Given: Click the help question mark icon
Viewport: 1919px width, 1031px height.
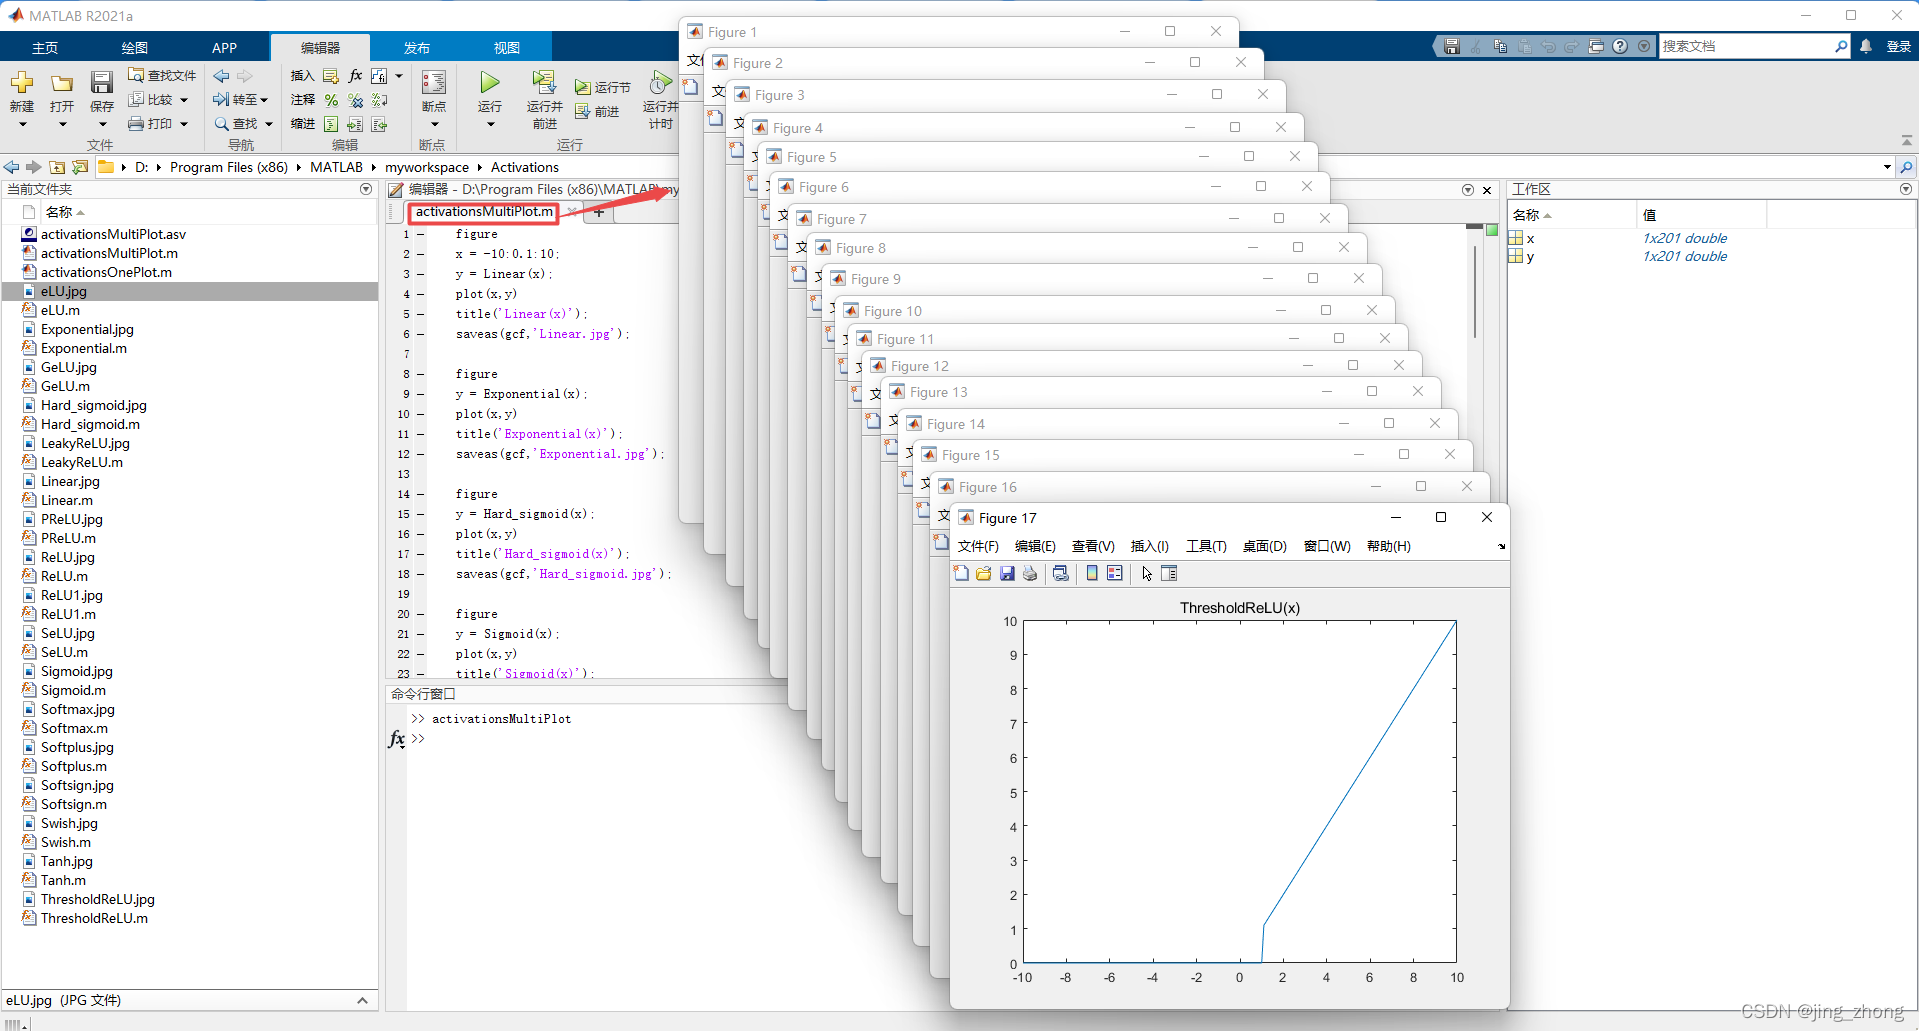Looking at the screenshot, I should click(x=1620, y=46).
